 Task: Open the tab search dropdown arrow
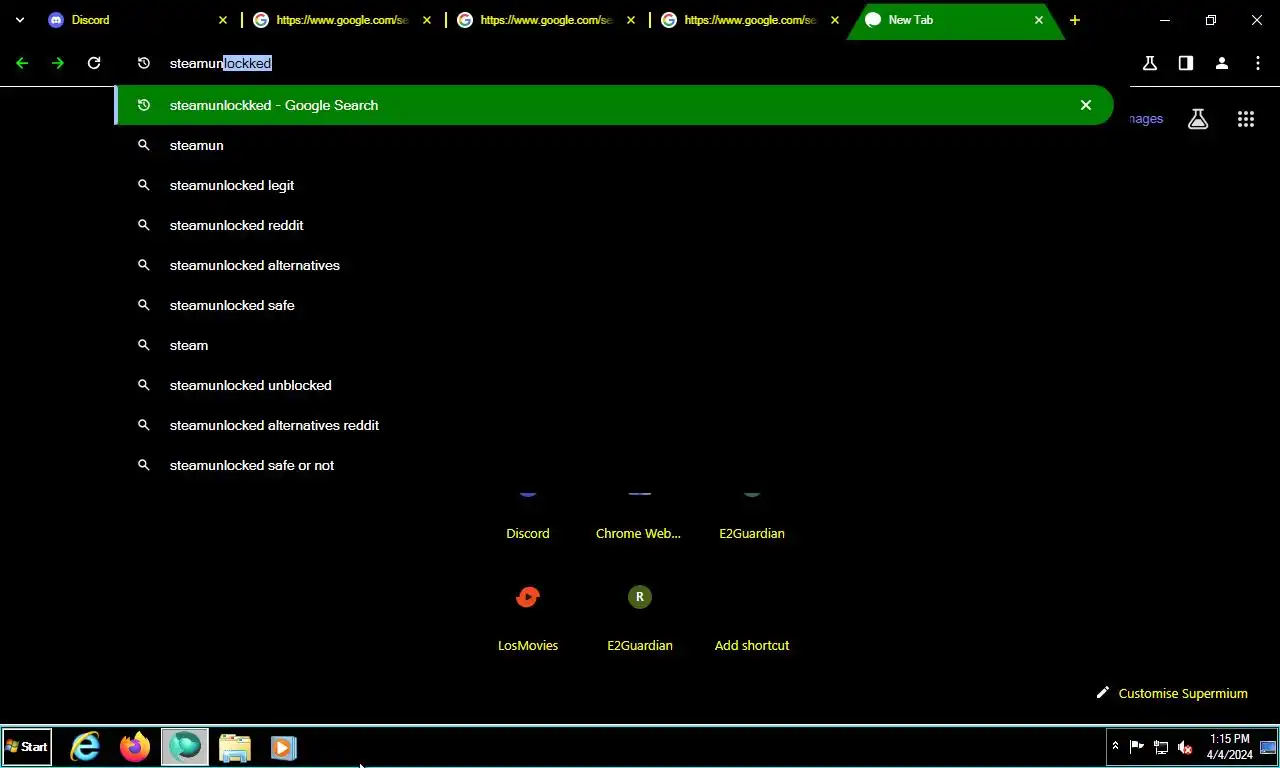20,20
